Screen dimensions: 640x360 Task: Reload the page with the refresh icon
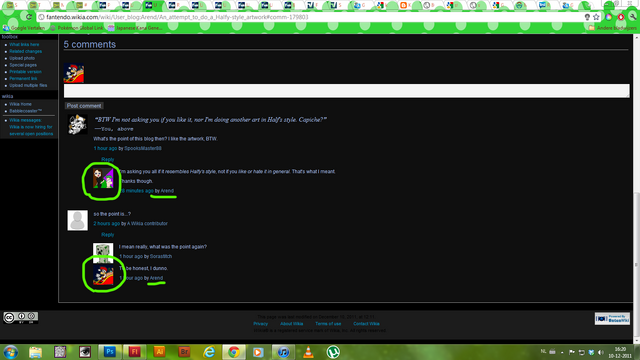coord(29,17)
